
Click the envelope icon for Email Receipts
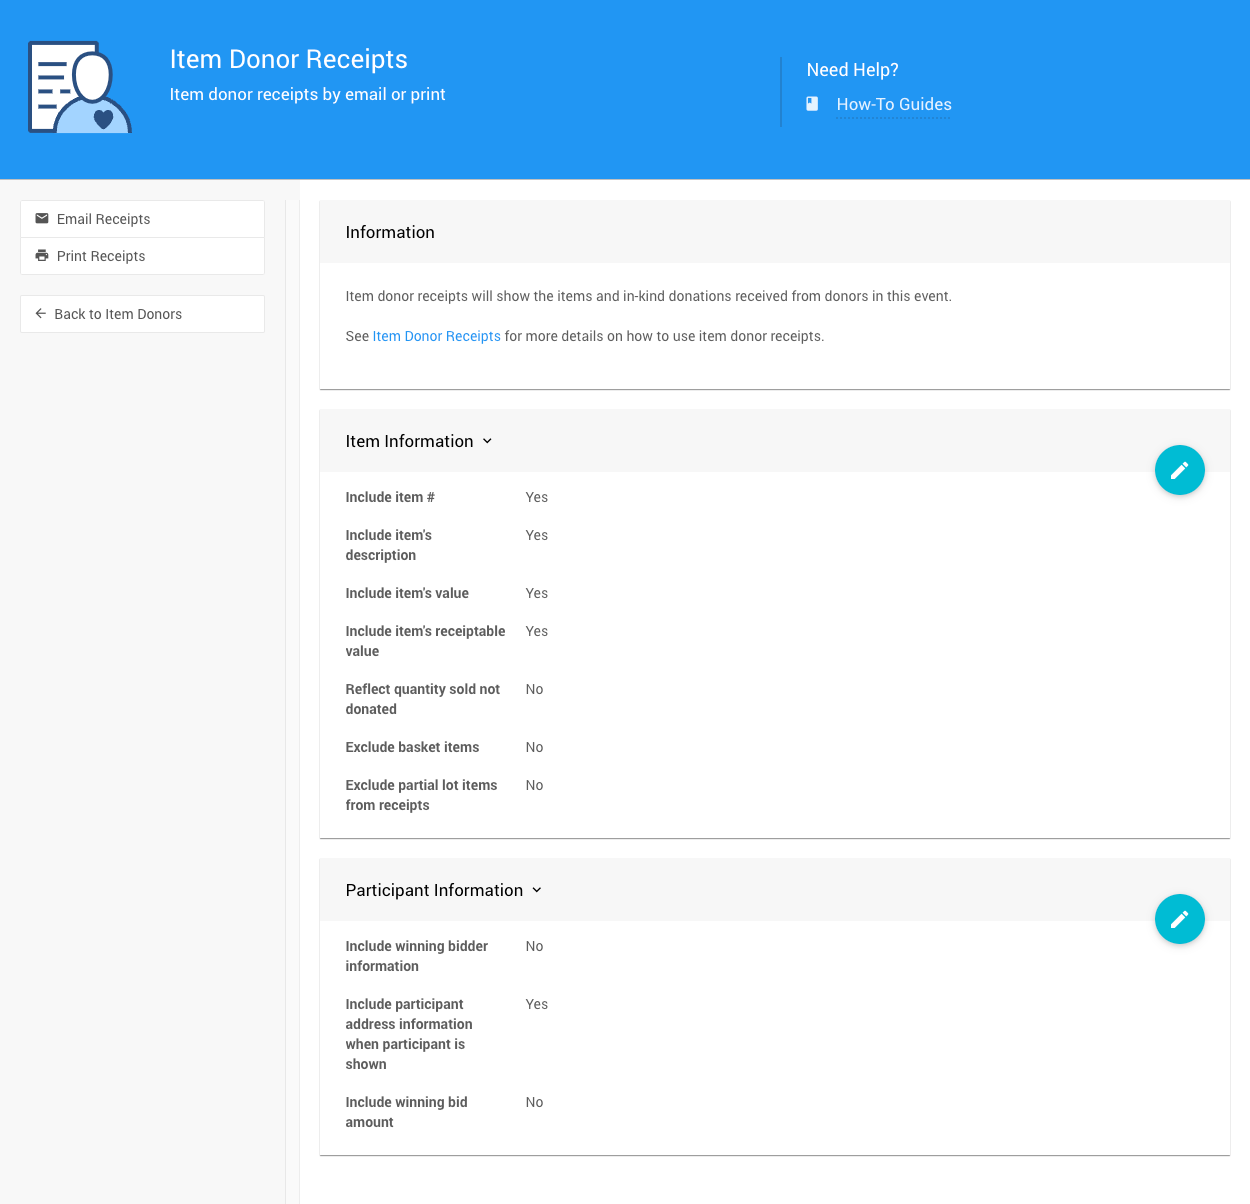(x=42, y=219)
